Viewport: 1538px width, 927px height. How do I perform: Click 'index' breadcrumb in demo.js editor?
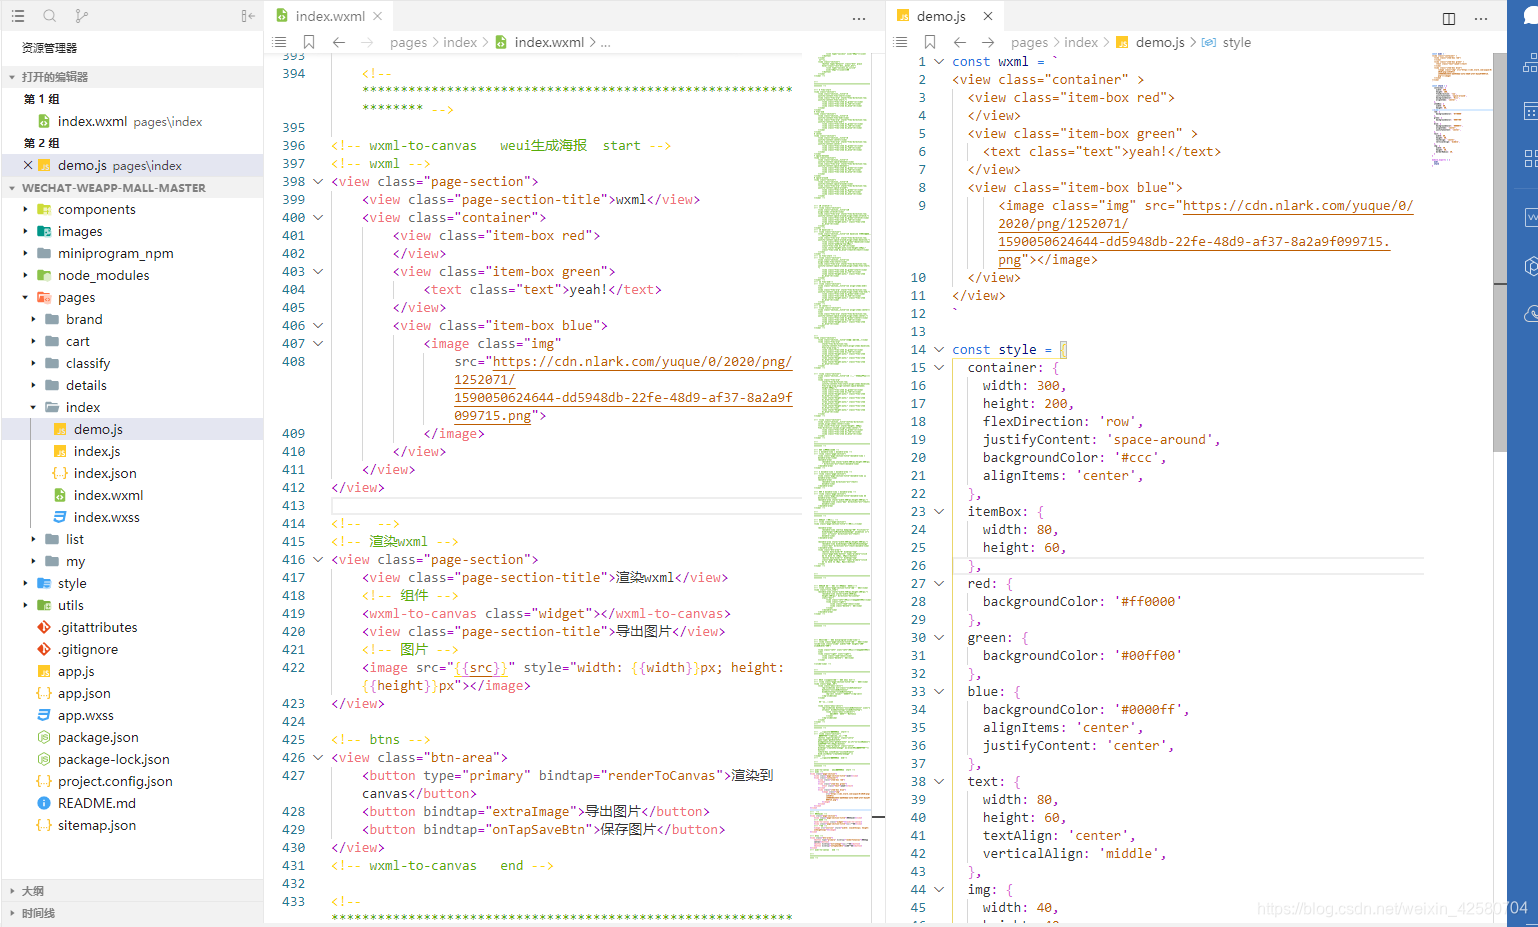click(x=1081, y=42)
